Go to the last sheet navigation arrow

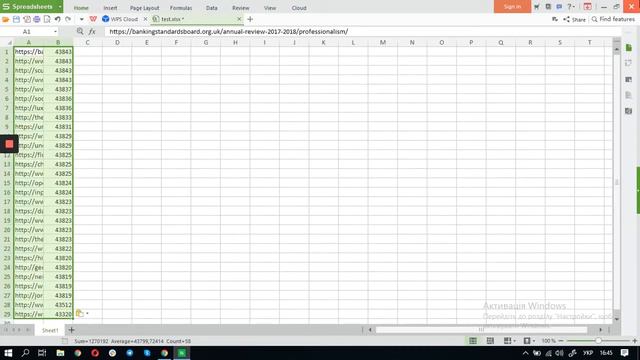(28, 330)
